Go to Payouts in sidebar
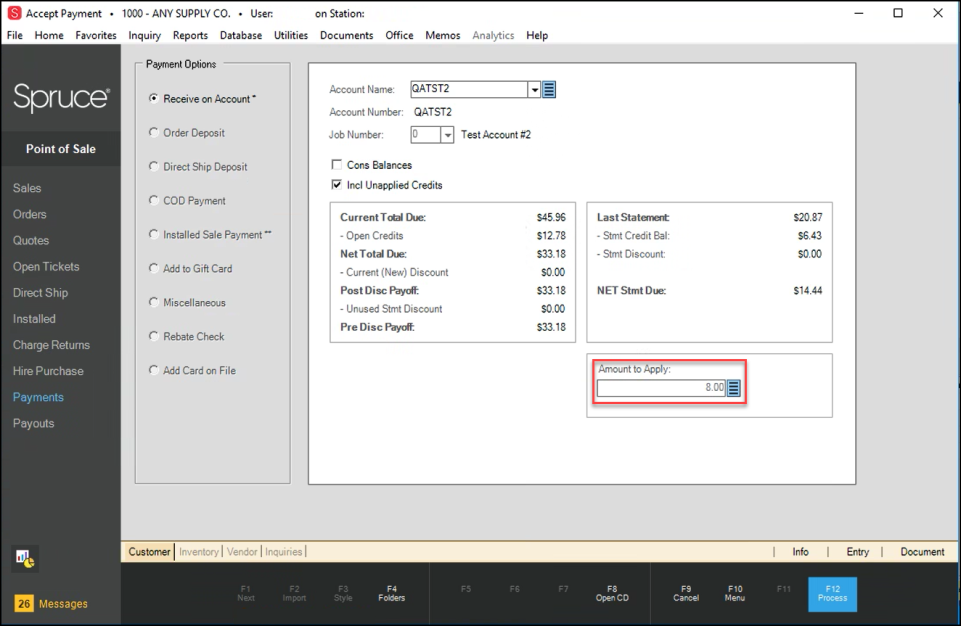Screen dimensions: 961x626 tap(34, 424)
